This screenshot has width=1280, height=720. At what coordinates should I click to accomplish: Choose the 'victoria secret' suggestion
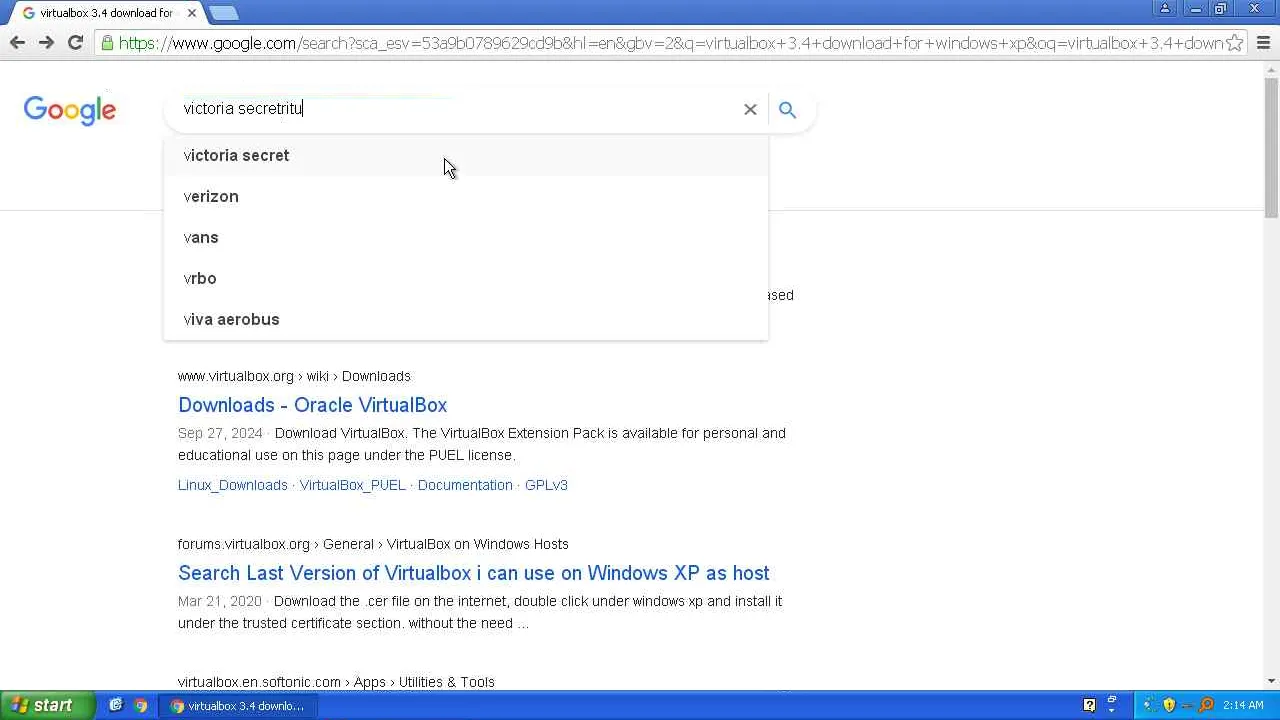tap(466, 155)
